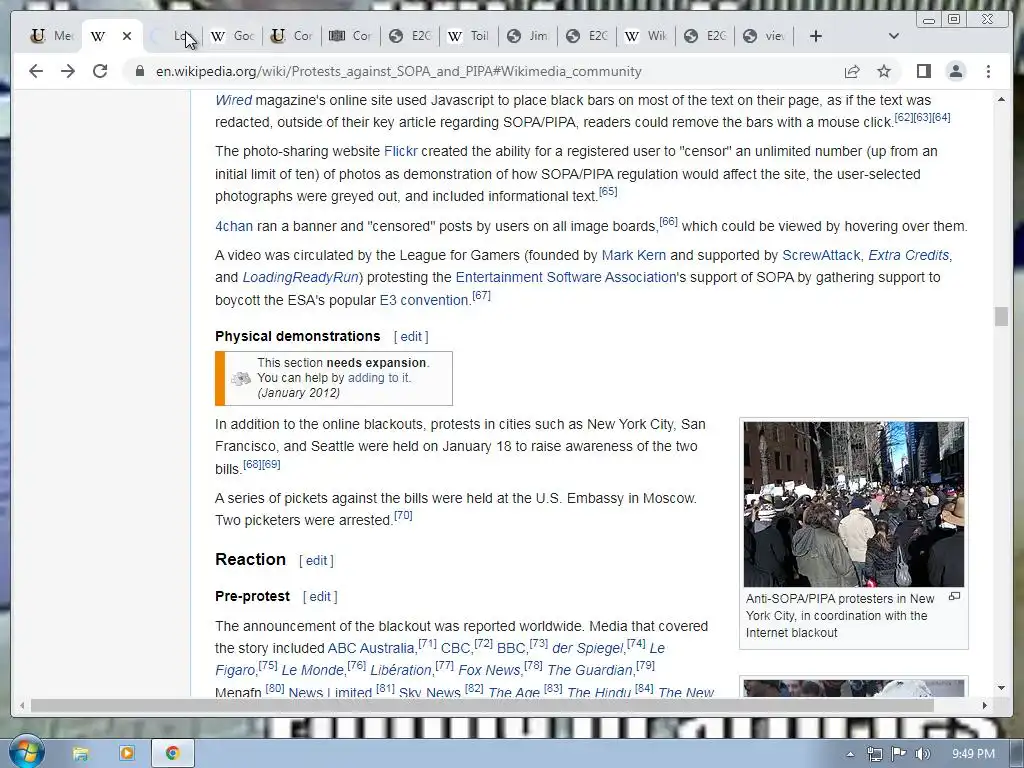Open The Guardian link
Screen dimensions: 1024x768
pyautogui.click(x=590, y=671)
